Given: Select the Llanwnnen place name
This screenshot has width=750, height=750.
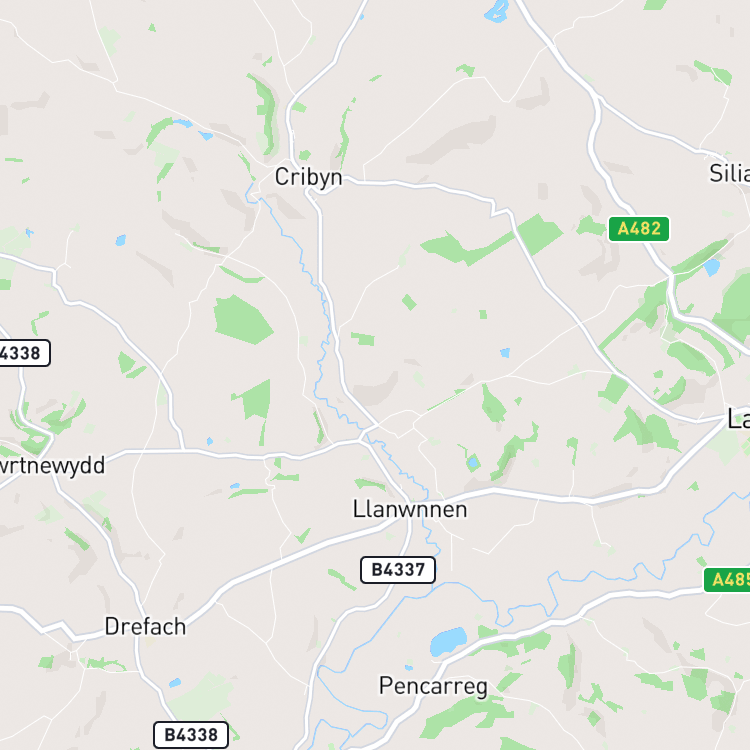Looking at the screenshot, I should click(410, 509).
